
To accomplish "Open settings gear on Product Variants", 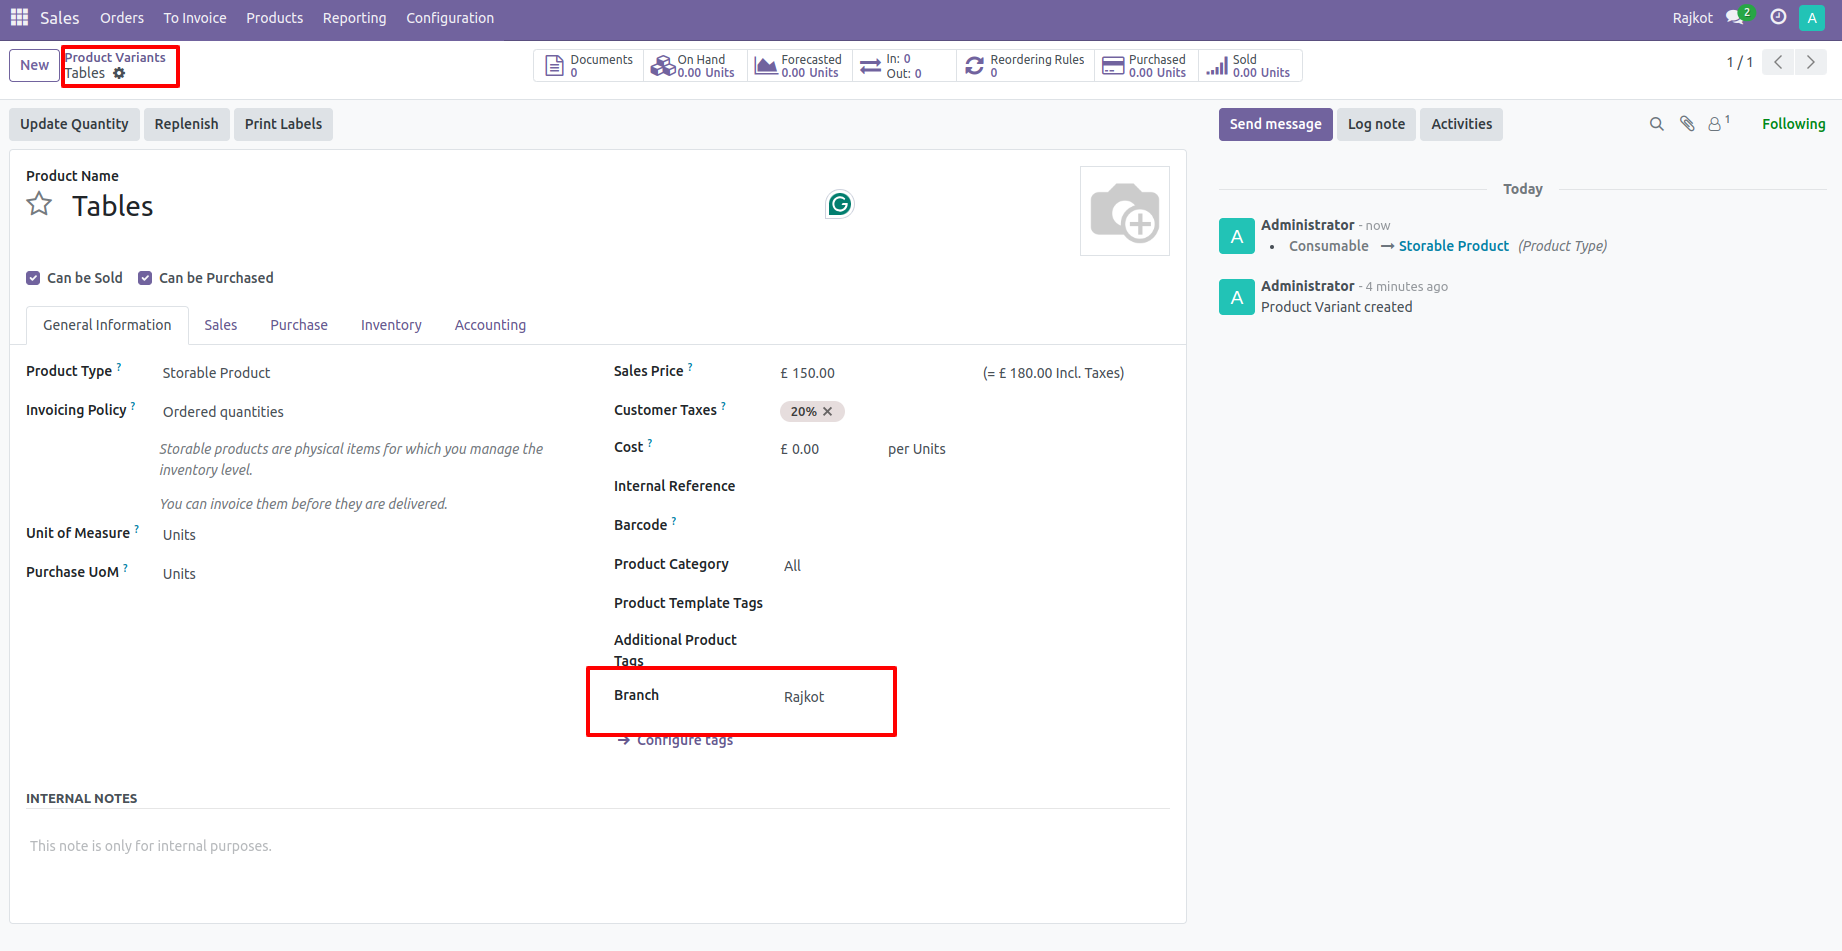I will (x=118, y=73).
